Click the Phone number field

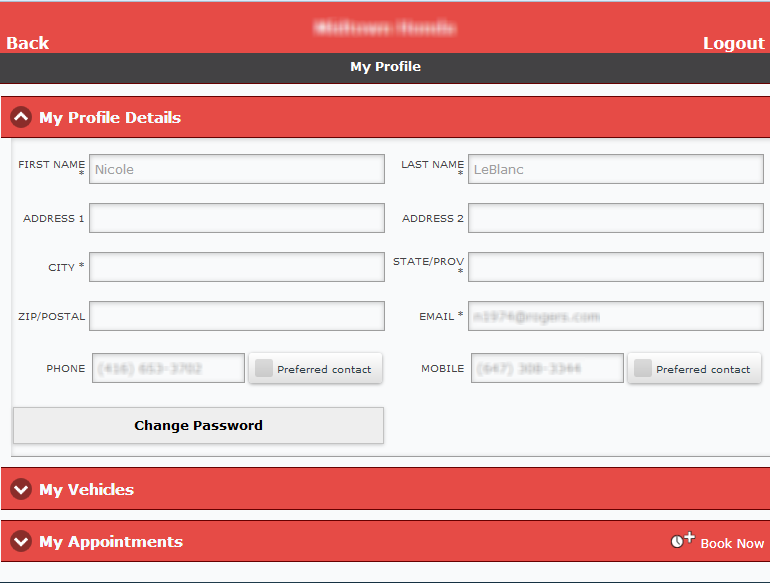click(168, 368)
